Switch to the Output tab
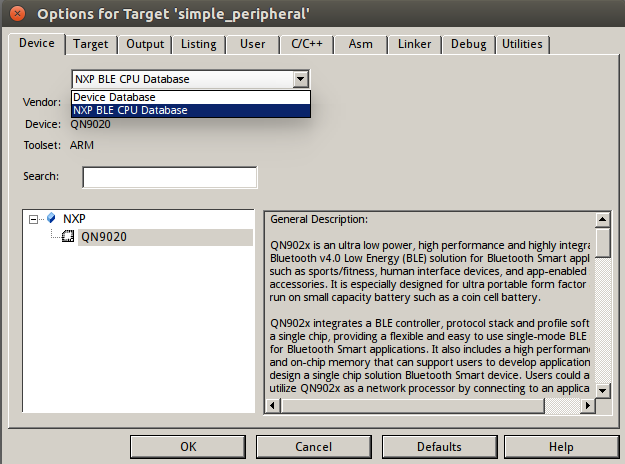Image resolution: width=625 pixels, height=464 pixels. (x=145, y=44)
